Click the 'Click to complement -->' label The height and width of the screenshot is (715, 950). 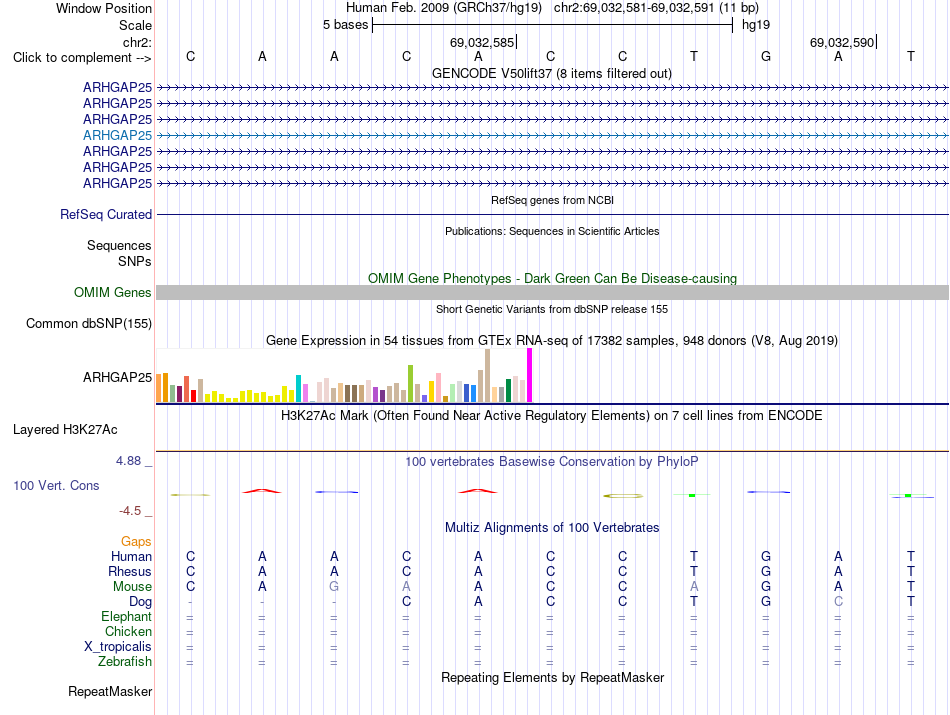82,58
